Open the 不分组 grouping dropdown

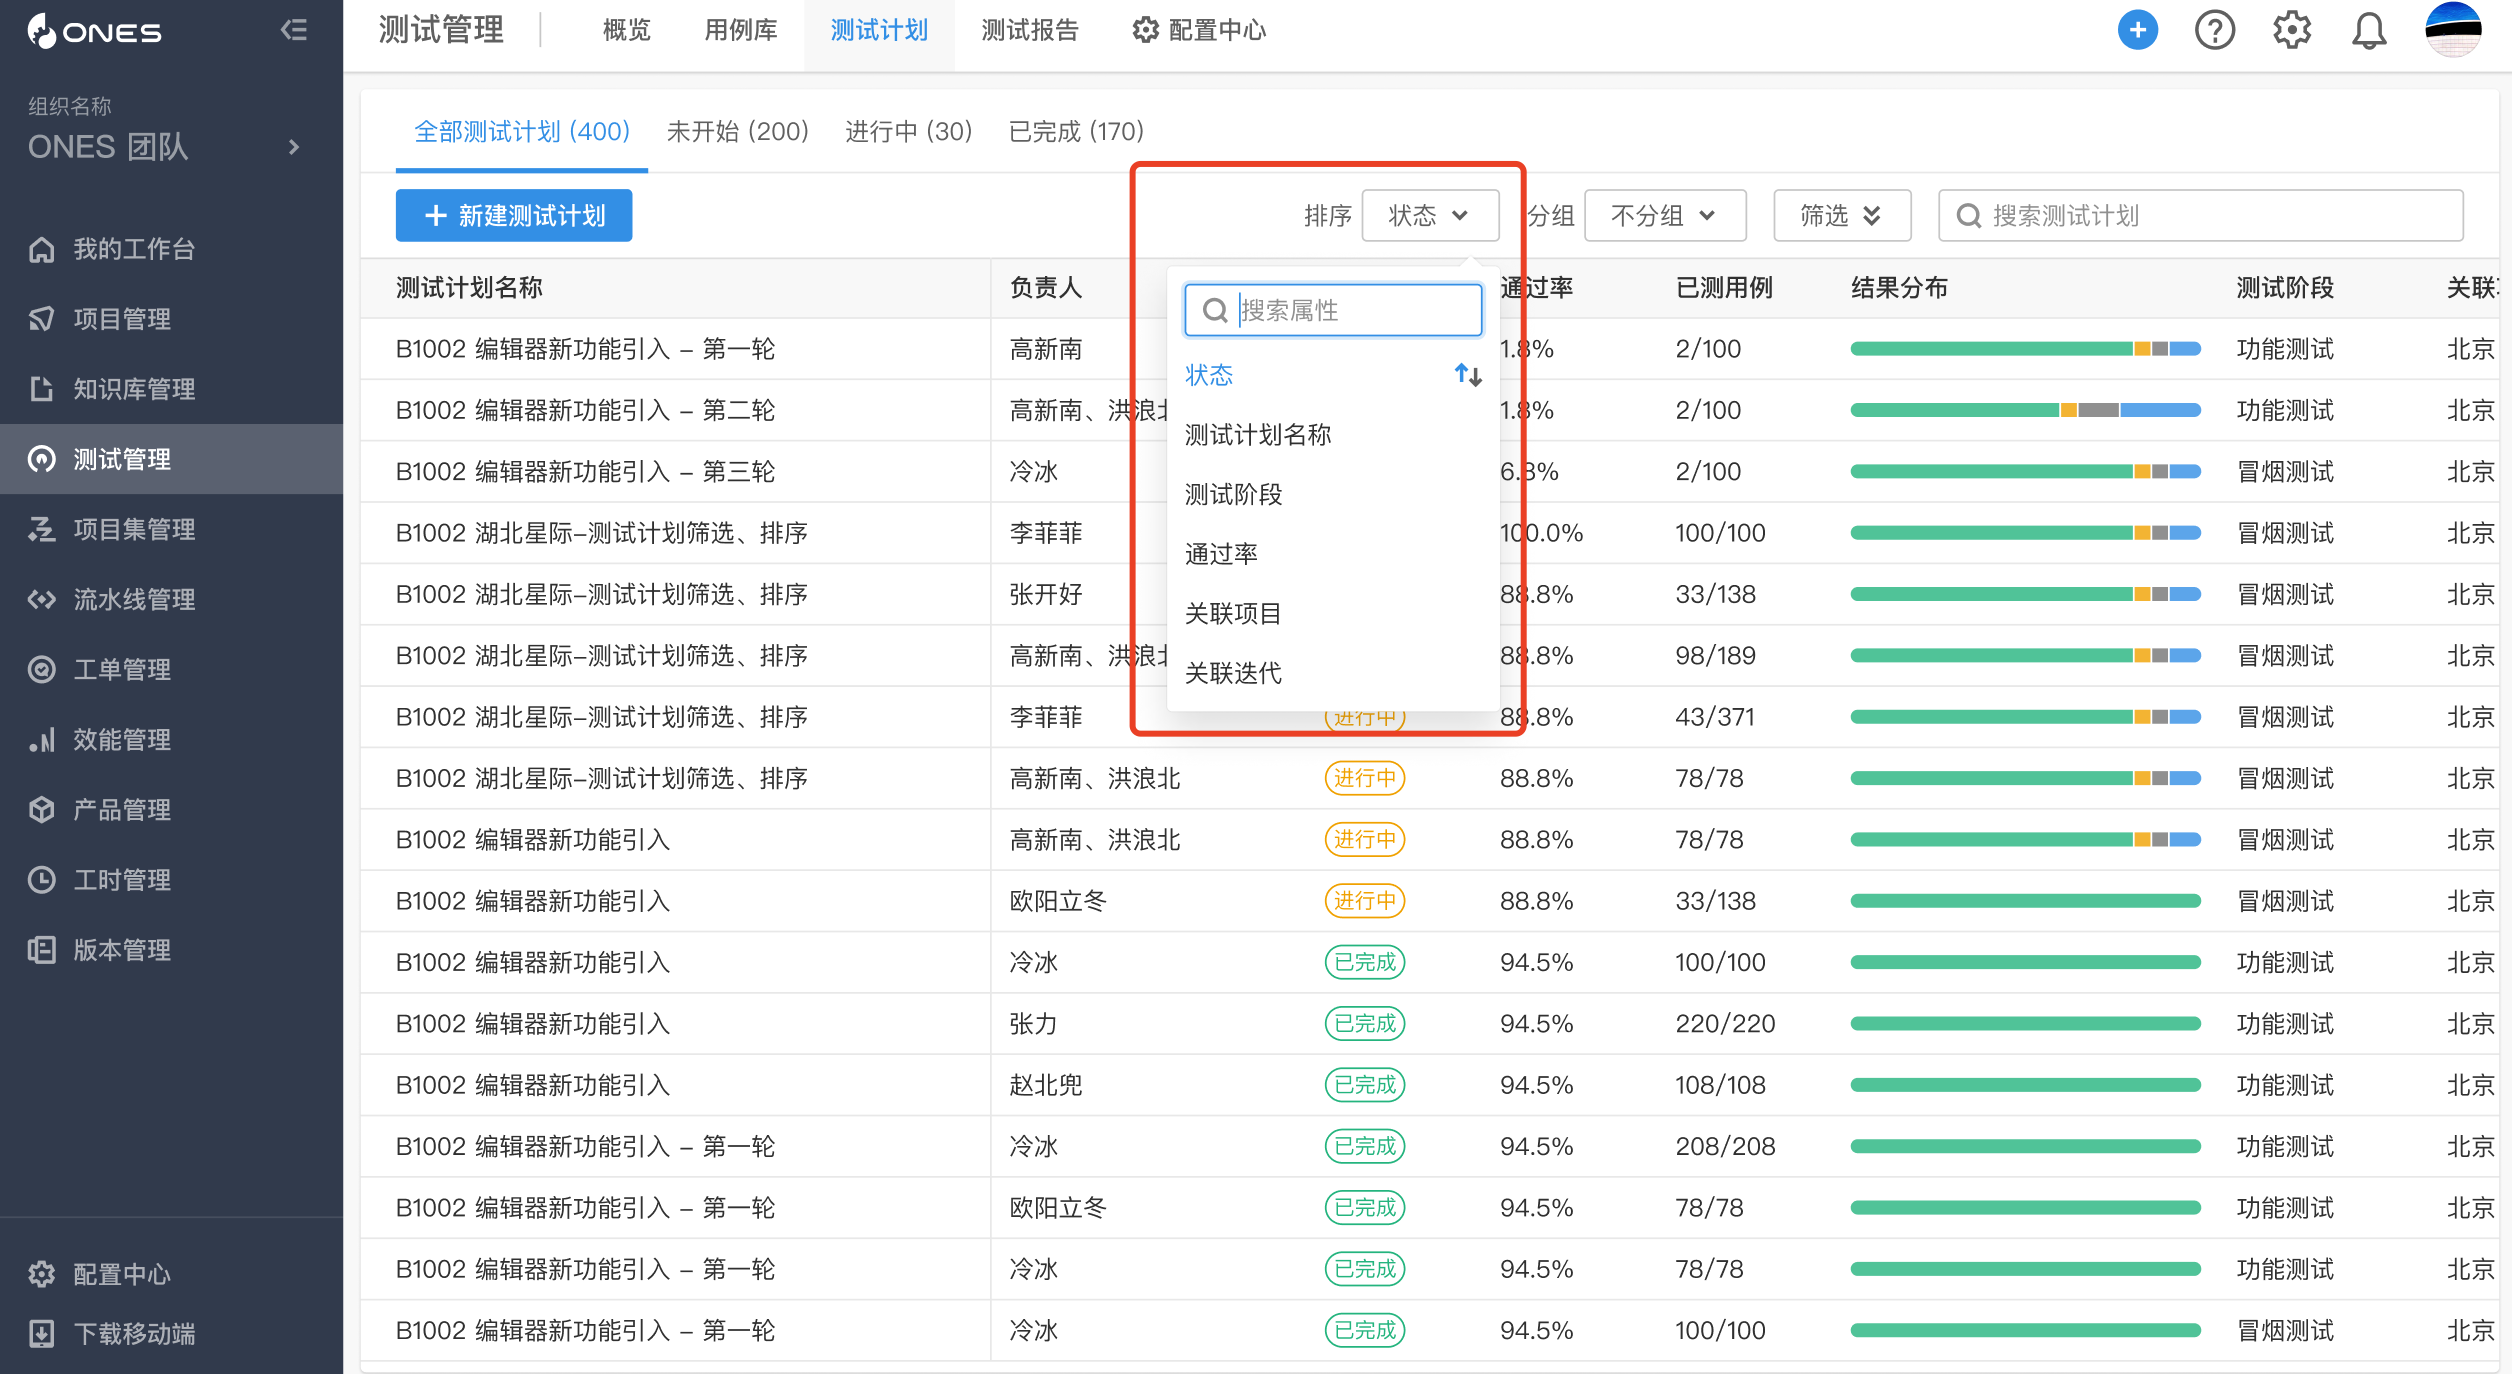click(1665, 215)
